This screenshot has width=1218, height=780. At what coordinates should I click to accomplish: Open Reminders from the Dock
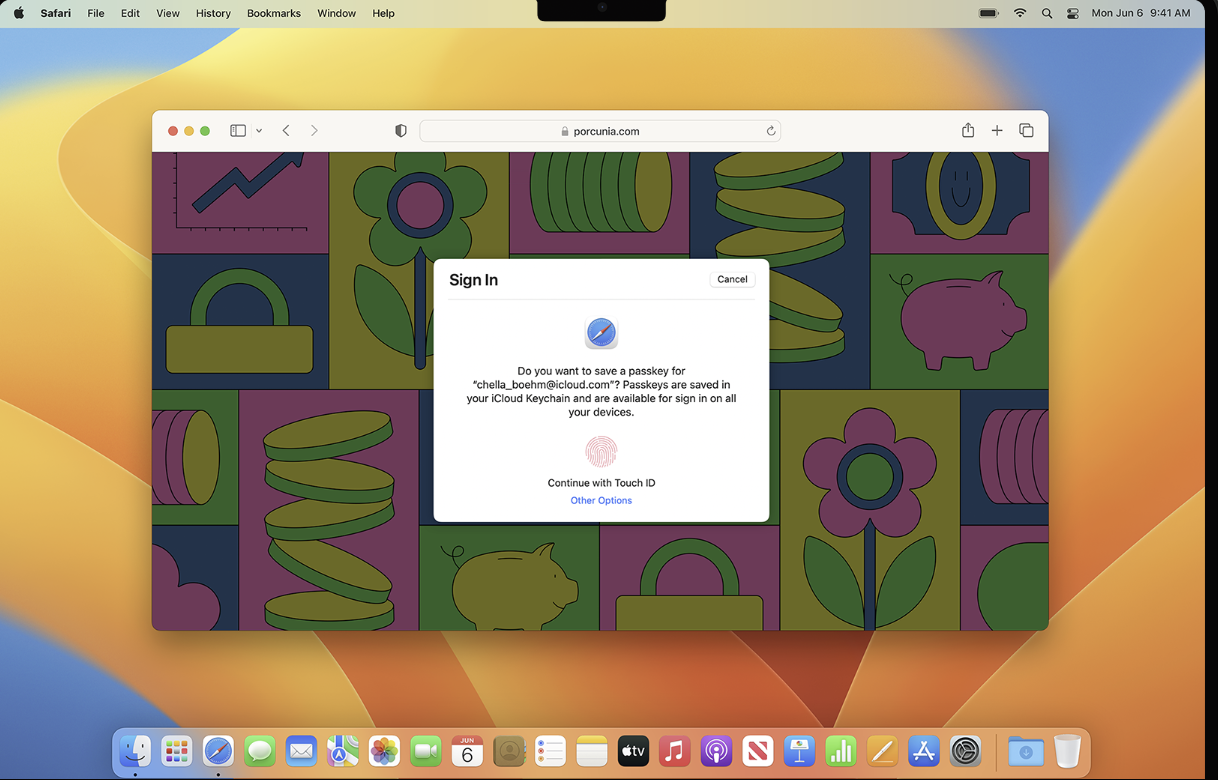pyautogui.click(x=550, y=750)
